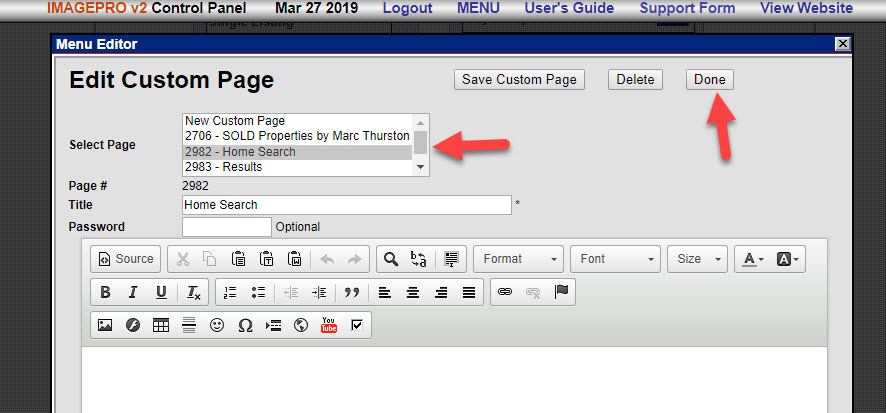Align text right

[x=441, y=292]
